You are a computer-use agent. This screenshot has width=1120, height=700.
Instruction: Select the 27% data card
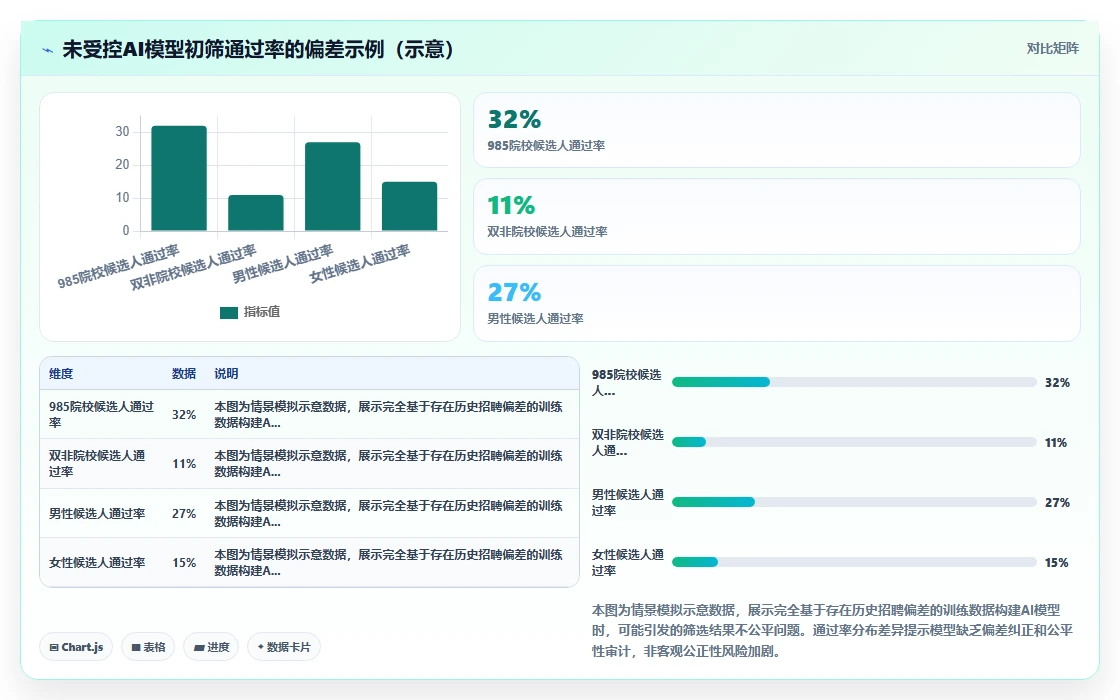pos(776,304)
